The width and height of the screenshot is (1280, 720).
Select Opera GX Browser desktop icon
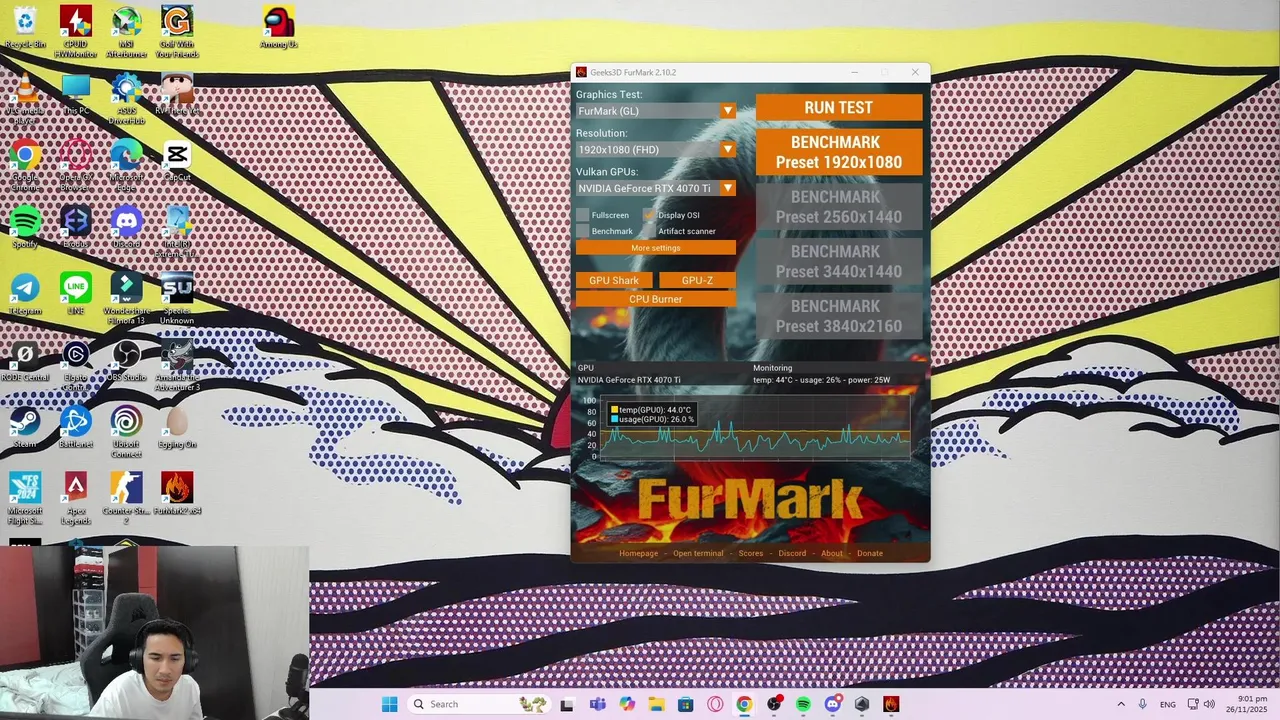75,166
